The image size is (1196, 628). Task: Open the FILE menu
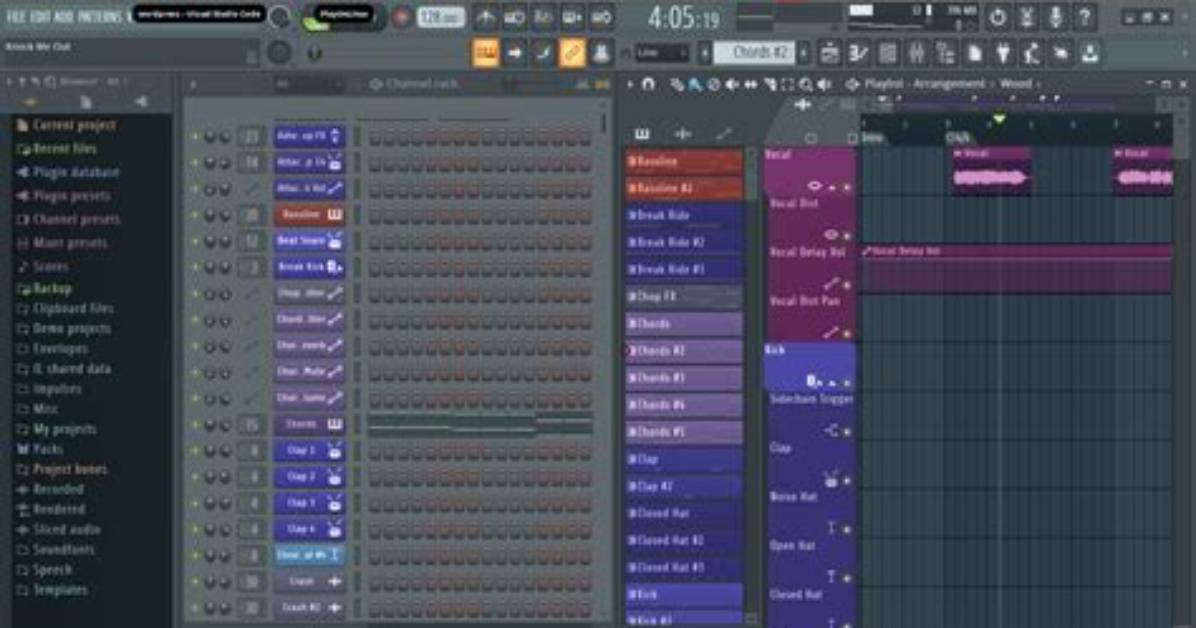tap(15, 16)
